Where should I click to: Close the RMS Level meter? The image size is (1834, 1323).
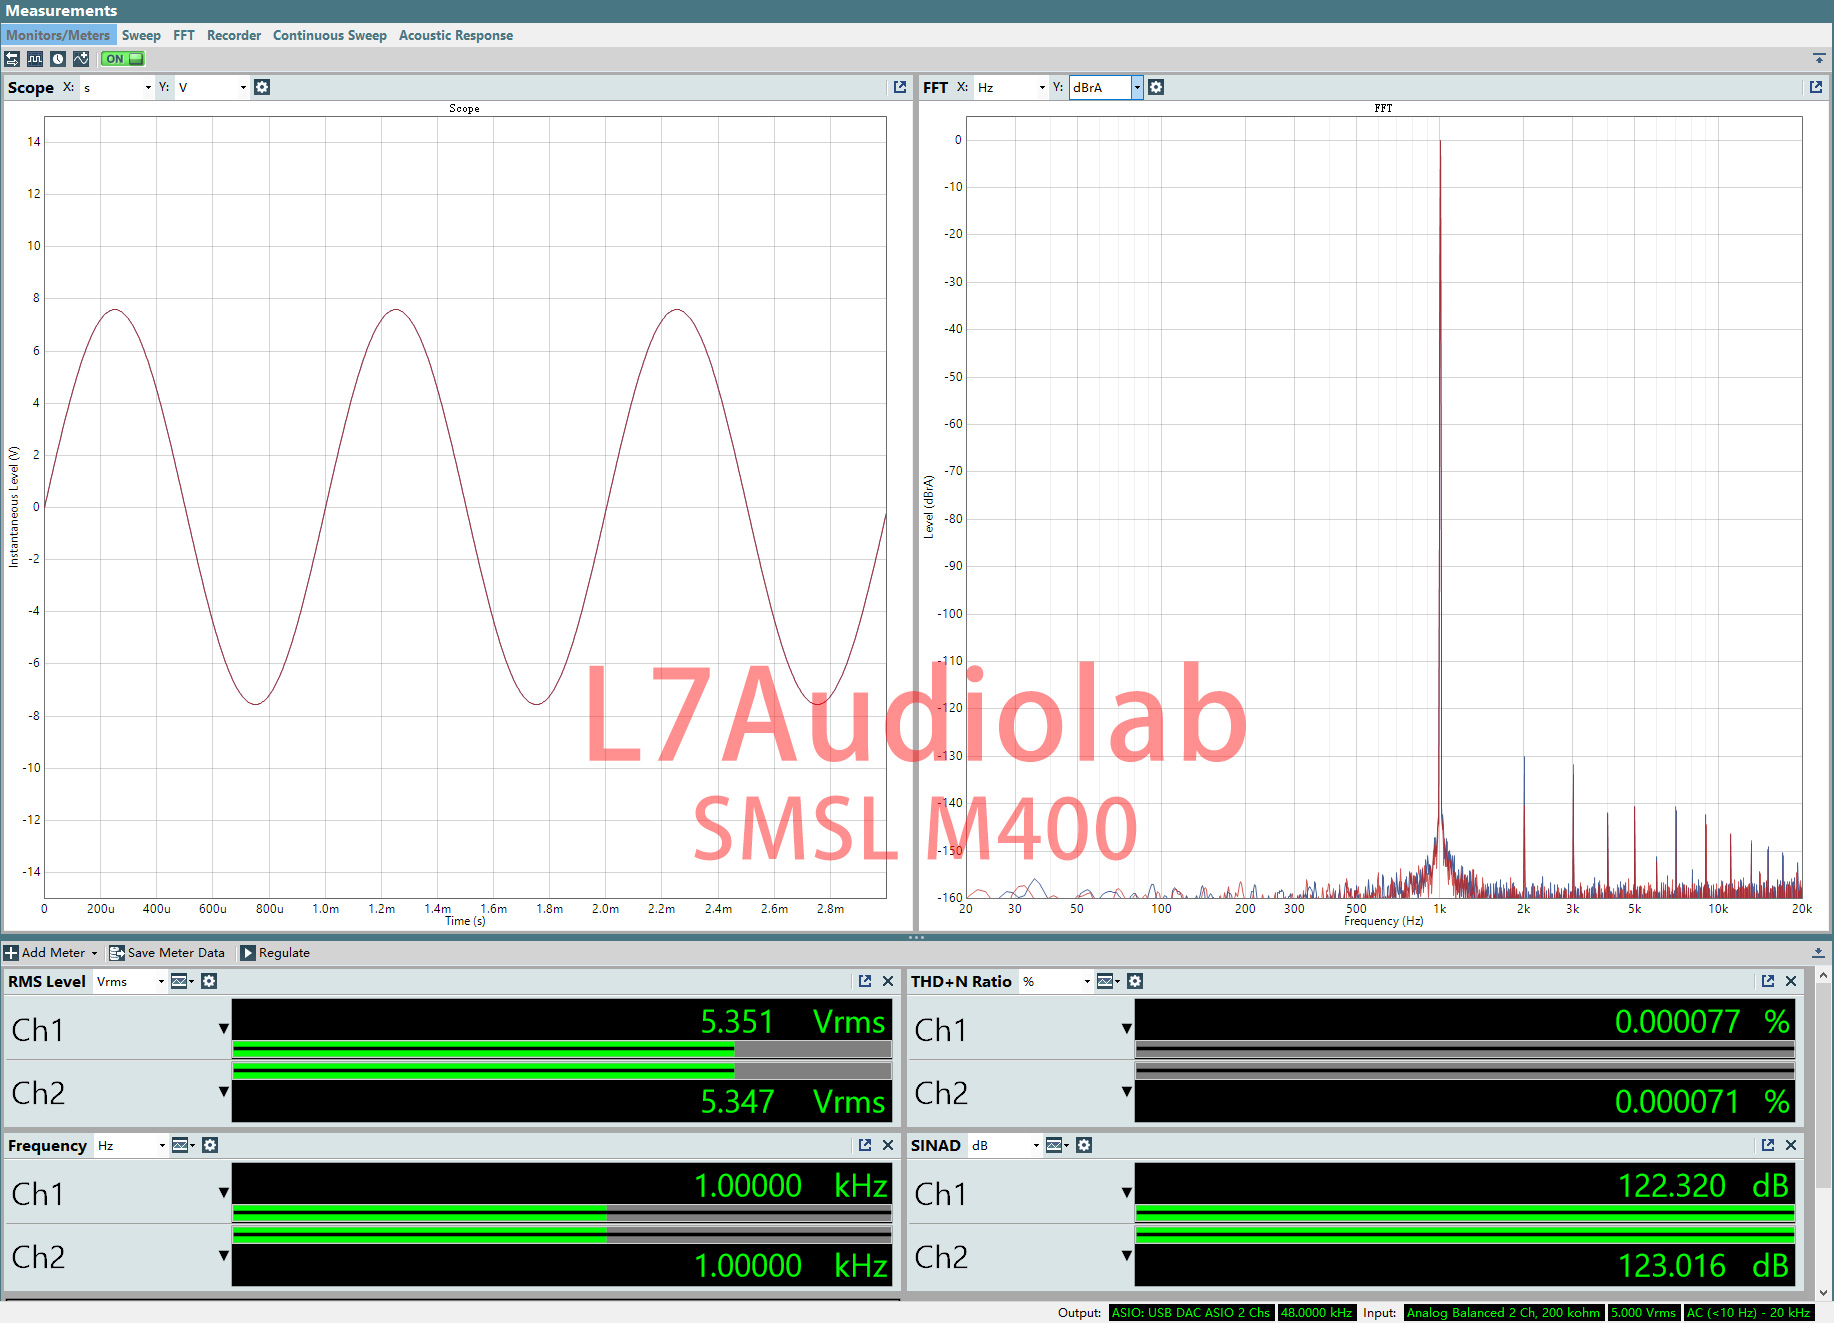pyautogui.click(x=888, y=981)
